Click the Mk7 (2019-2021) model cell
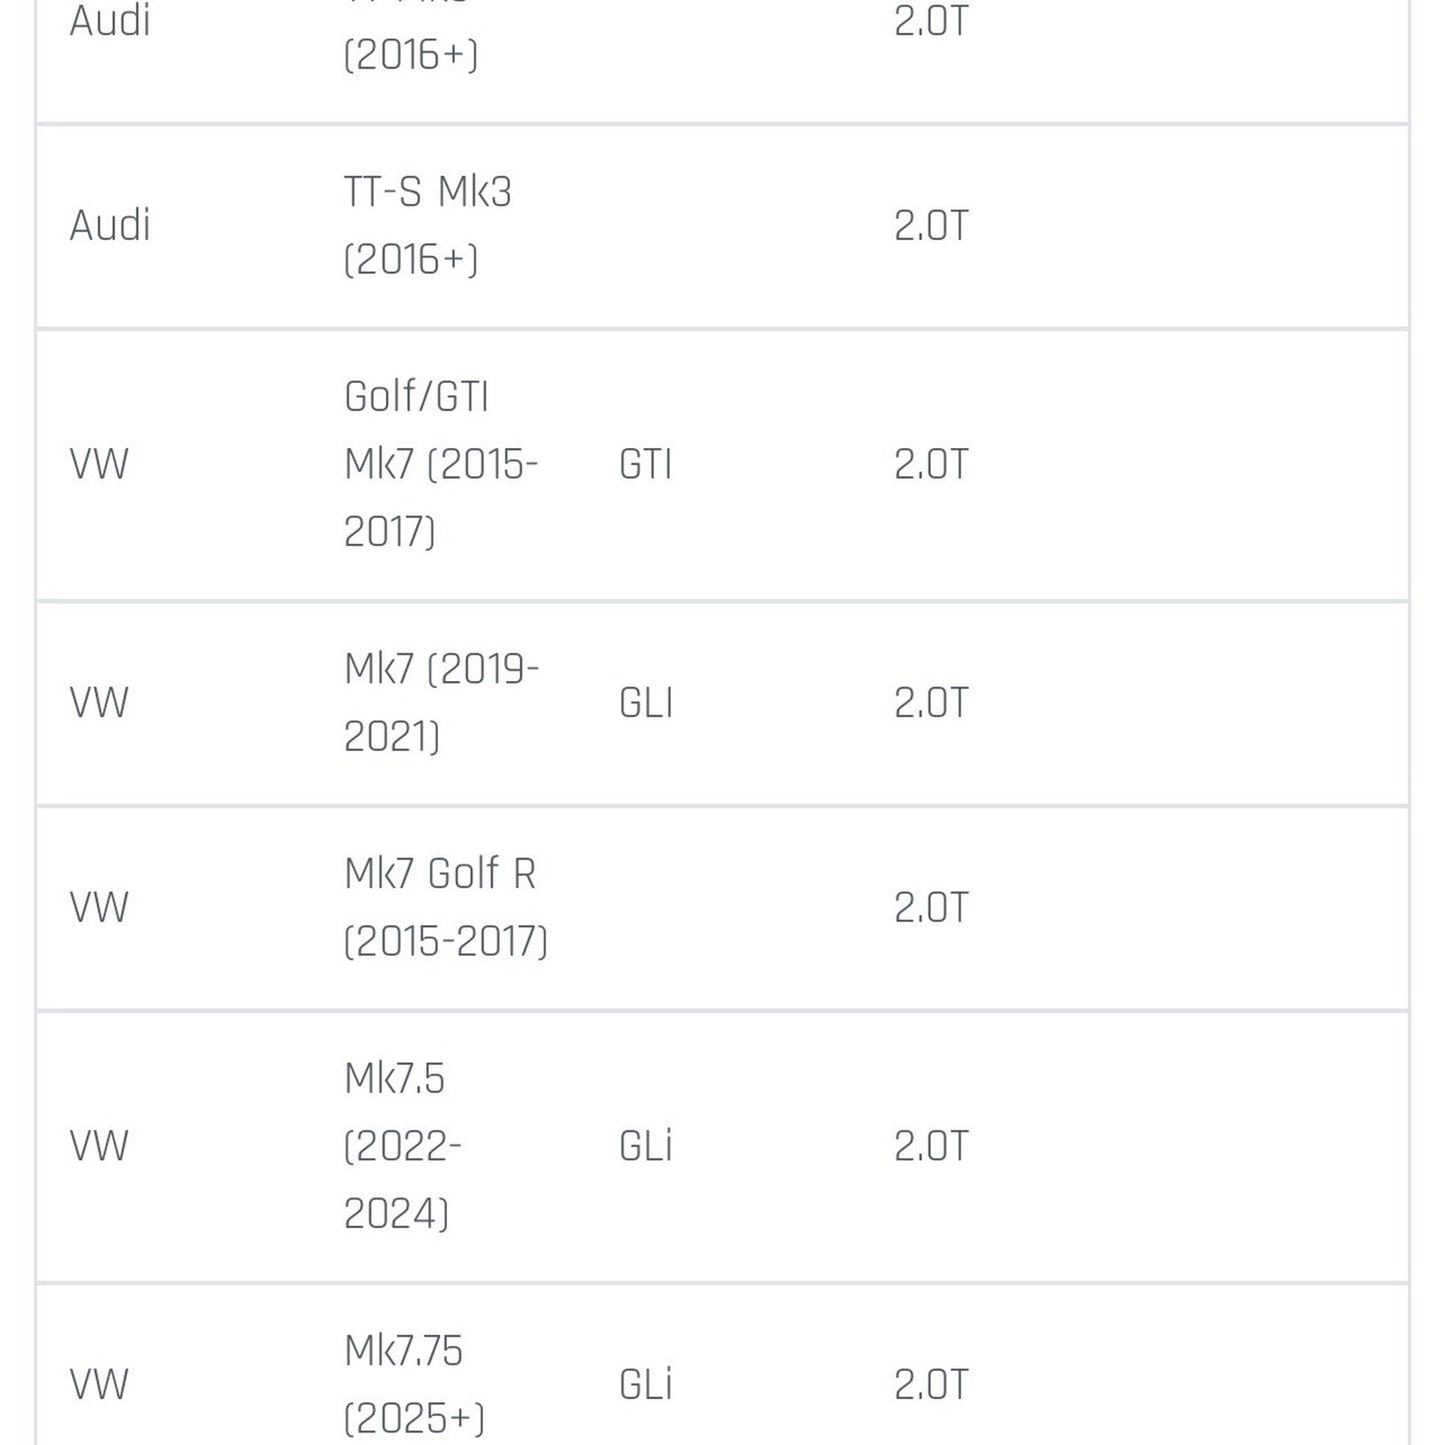Image resolution: width=1445 pixels, height=1445 pixels. click(x=441, y=702)
